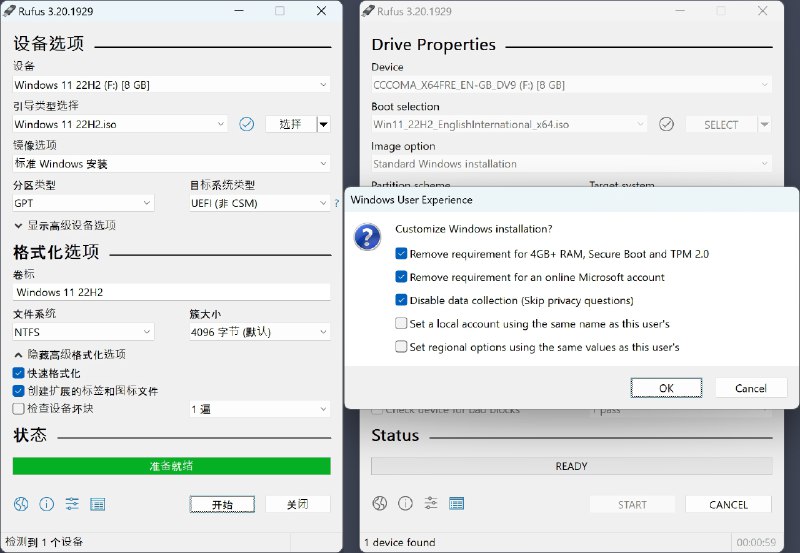800x553 pixels.
Task: Uncheck Remove requirement for 4GB+ RAM, Secure Boot
Action: pos(401,254)
